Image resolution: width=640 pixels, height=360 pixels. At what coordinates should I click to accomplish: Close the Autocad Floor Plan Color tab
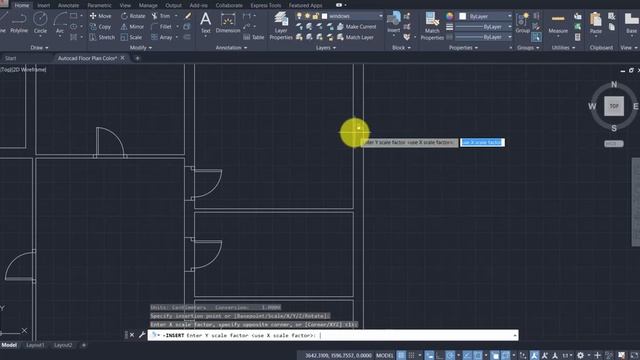point(122,58)
